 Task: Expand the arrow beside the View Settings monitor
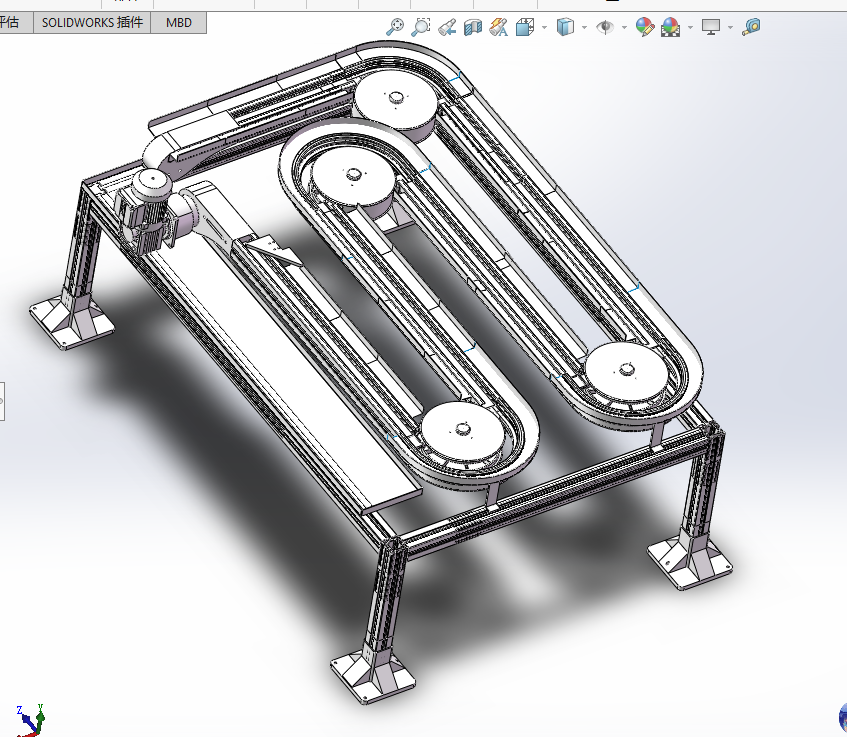730,28
